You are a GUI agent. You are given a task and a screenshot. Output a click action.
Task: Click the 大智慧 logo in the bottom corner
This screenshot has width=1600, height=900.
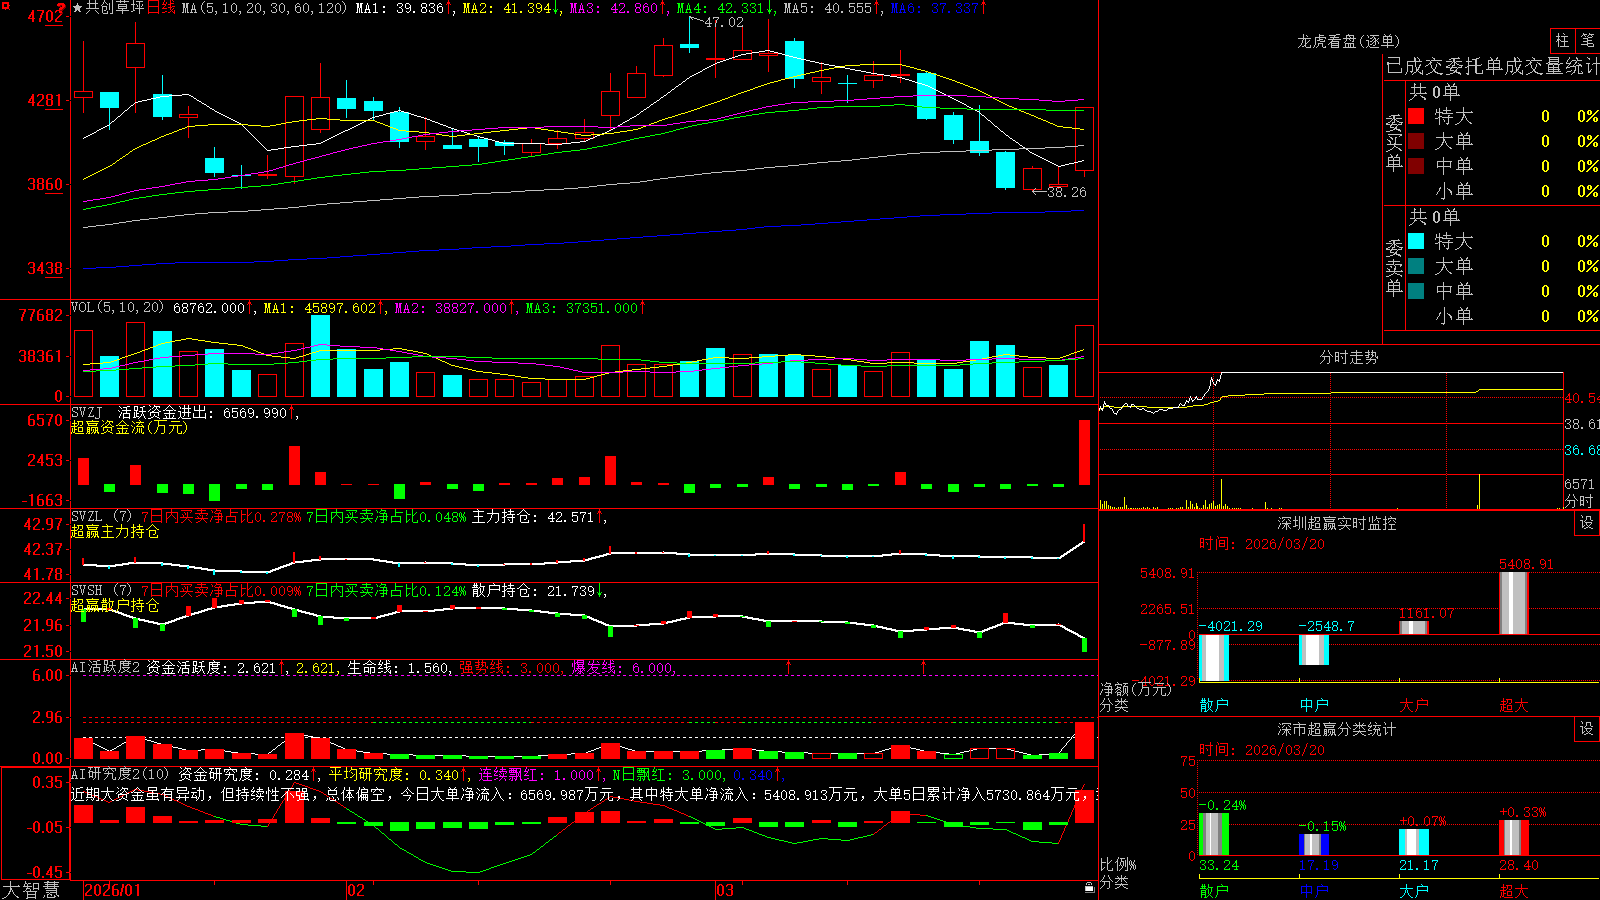pos(31,889)
